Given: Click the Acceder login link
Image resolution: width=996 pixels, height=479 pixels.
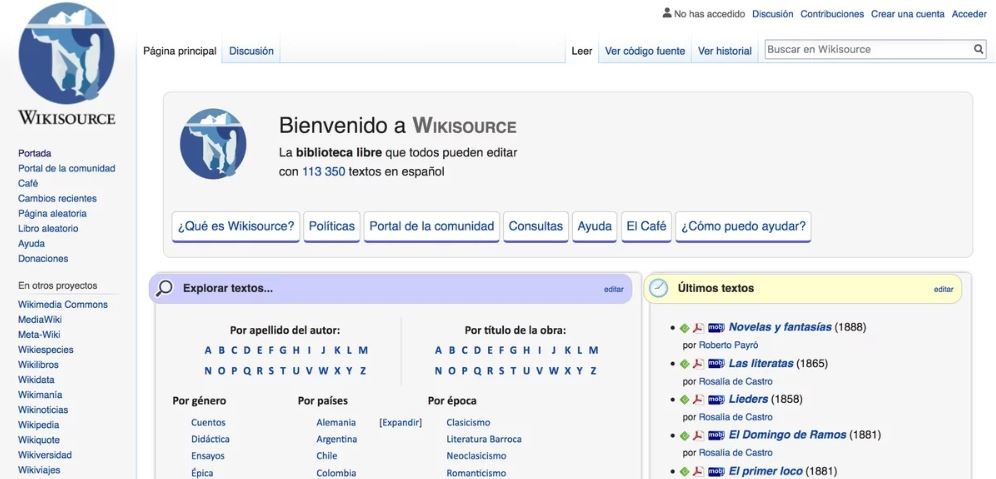Looking at the screenshot, I should point(969,13).
